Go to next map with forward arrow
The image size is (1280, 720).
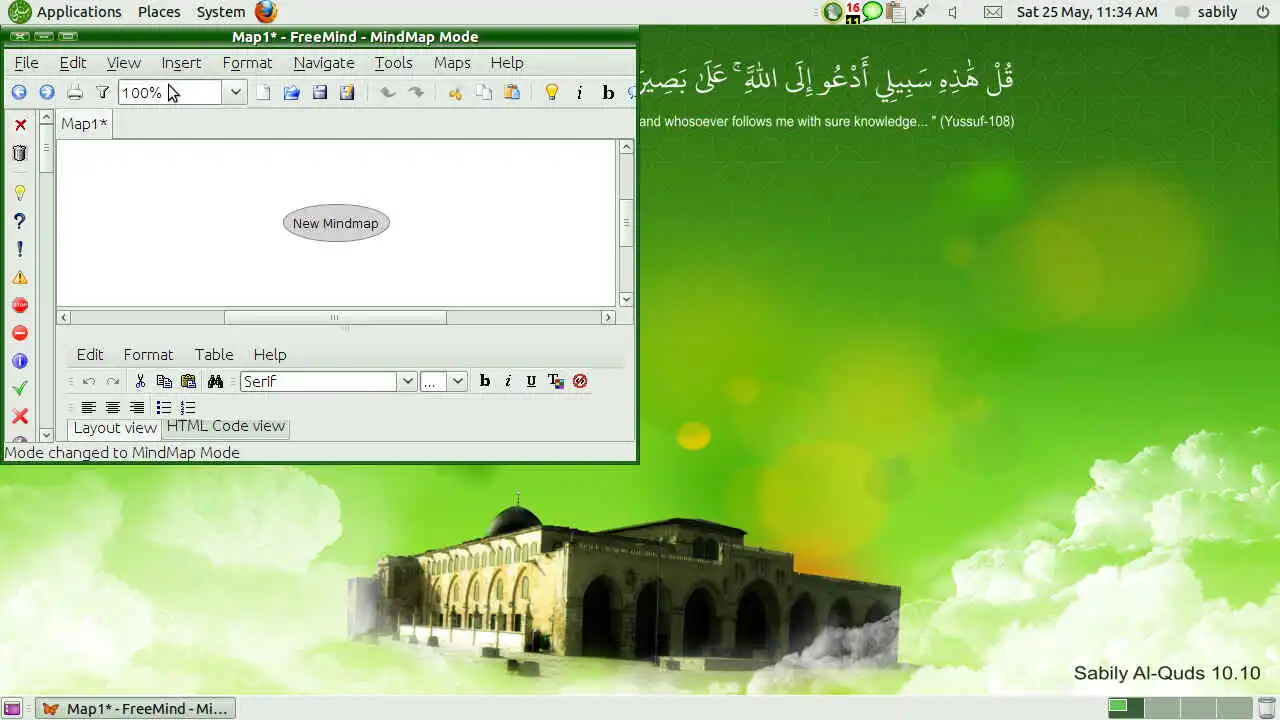[46, 92]
